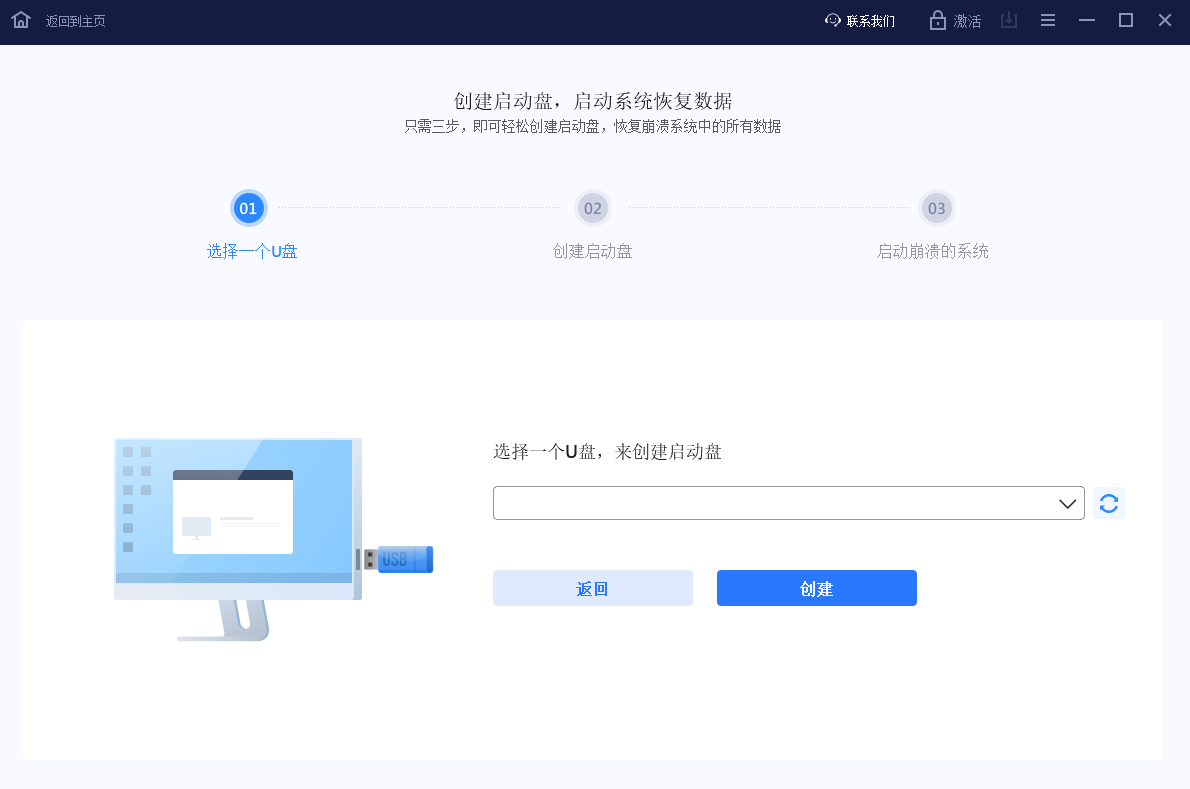
Task: Click the headset contact icon
Action: 831,20
